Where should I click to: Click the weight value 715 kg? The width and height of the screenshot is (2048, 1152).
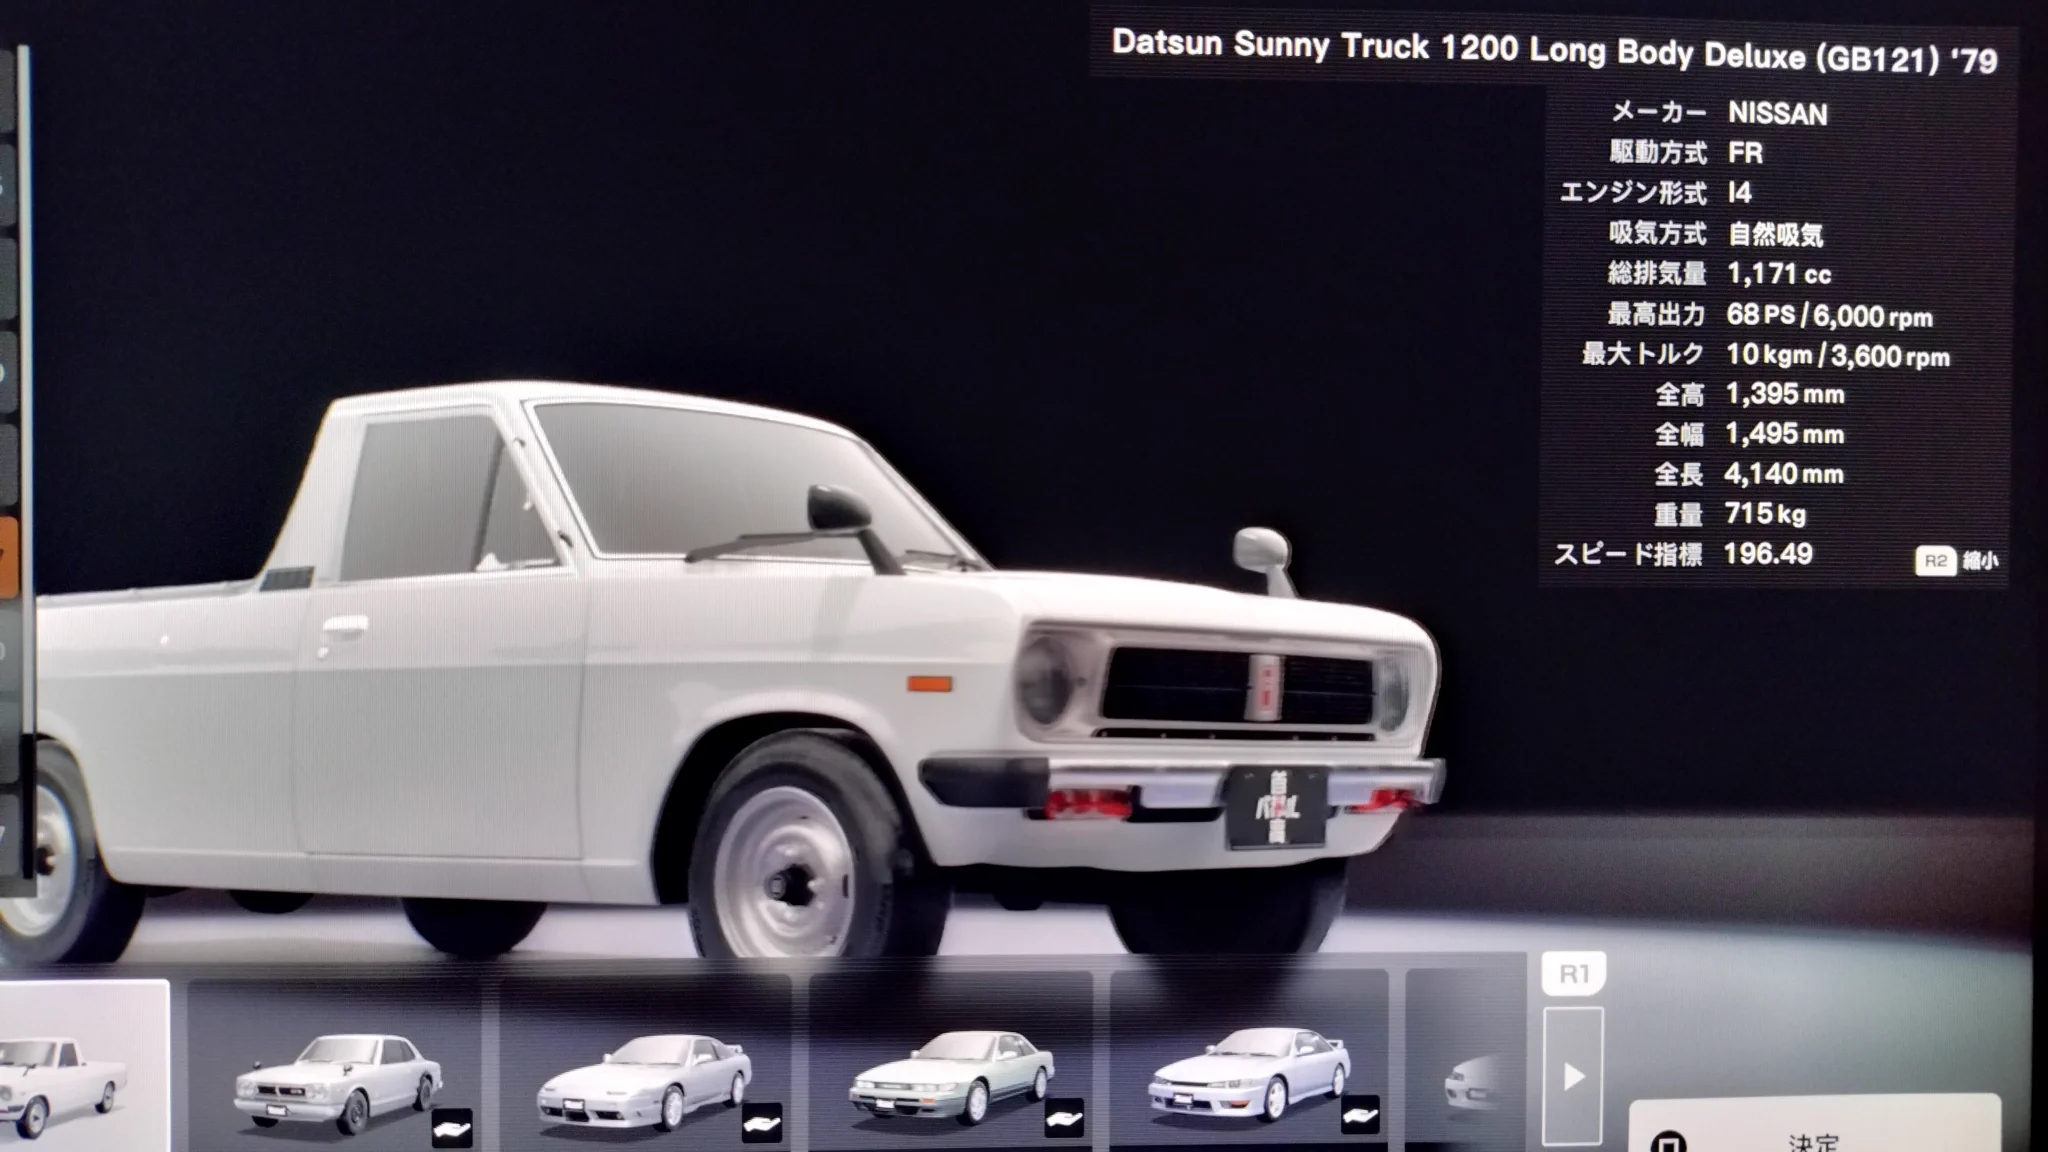pyautogui.click(x=1765, y=514)
